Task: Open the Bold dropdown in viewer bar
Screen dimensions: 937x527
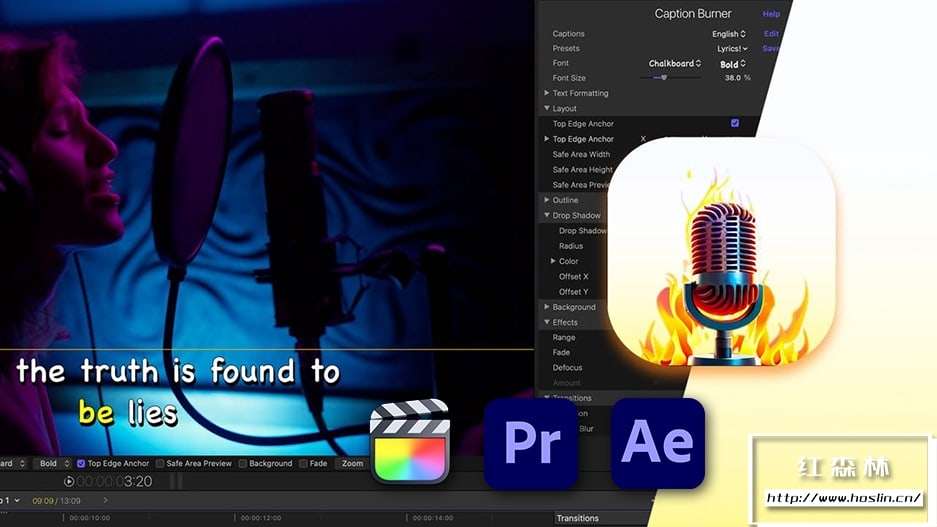Action: (53, 464)
